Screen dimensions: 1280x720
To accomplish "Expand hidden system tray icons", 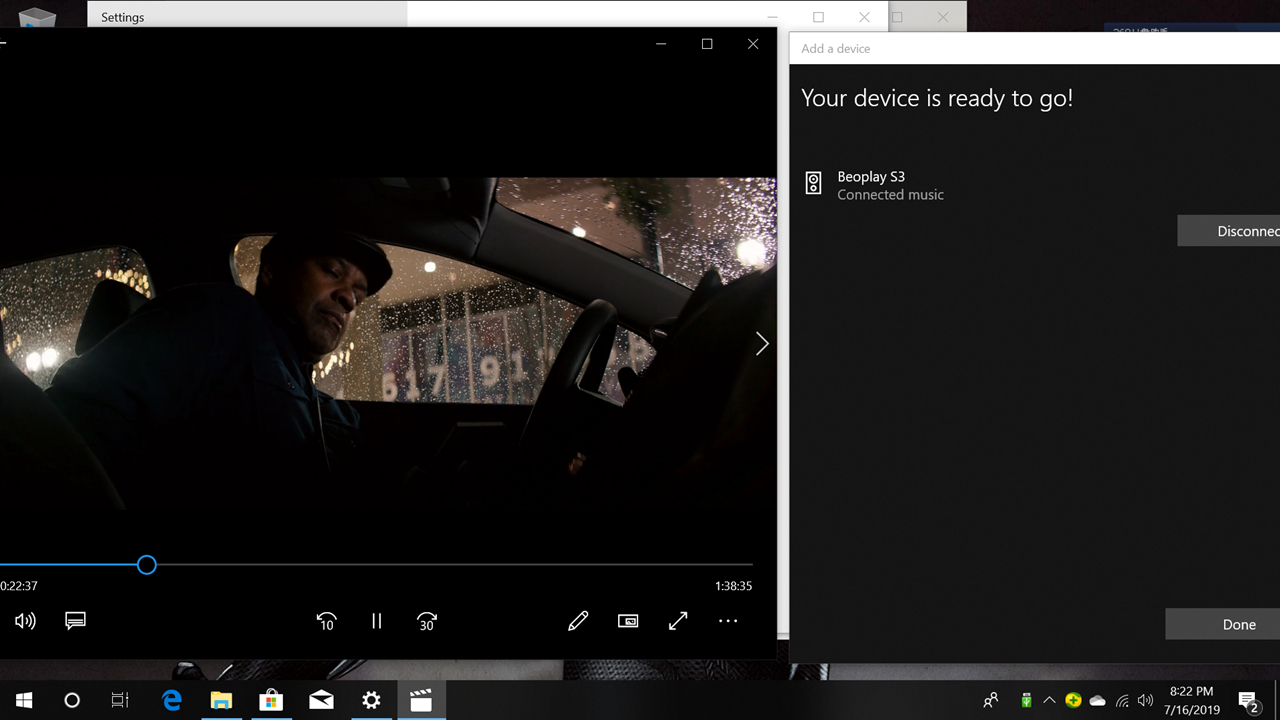I will click(1049, 700).
